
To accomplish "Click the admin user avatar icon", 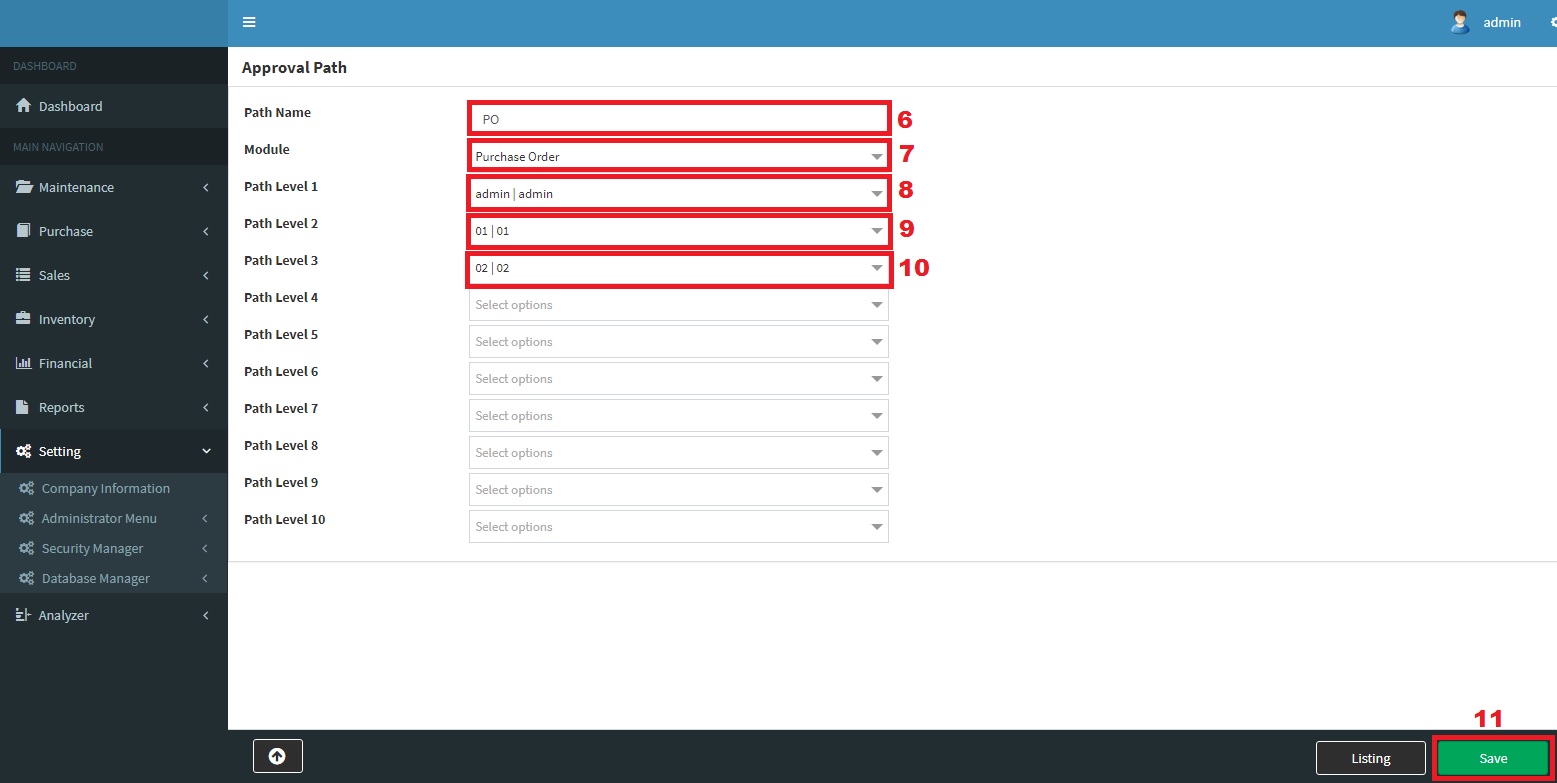I will coord(1459,22).
